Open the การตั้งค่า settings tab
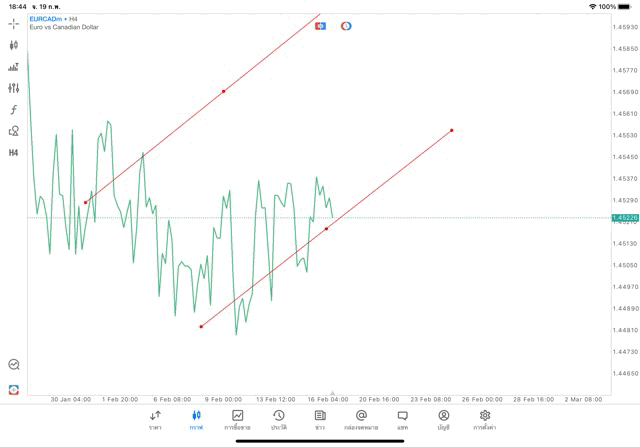 point(485,420)
